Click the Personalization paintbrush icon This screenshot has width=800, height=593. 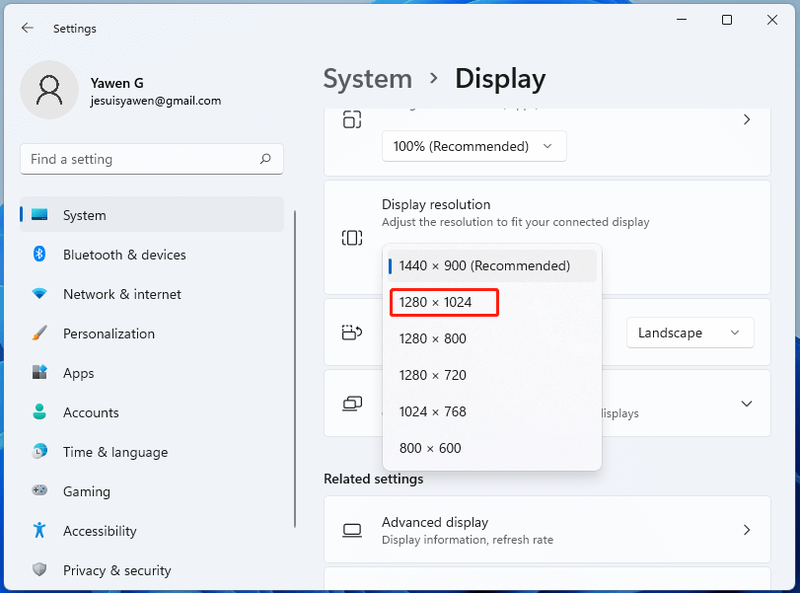point(39,333)
